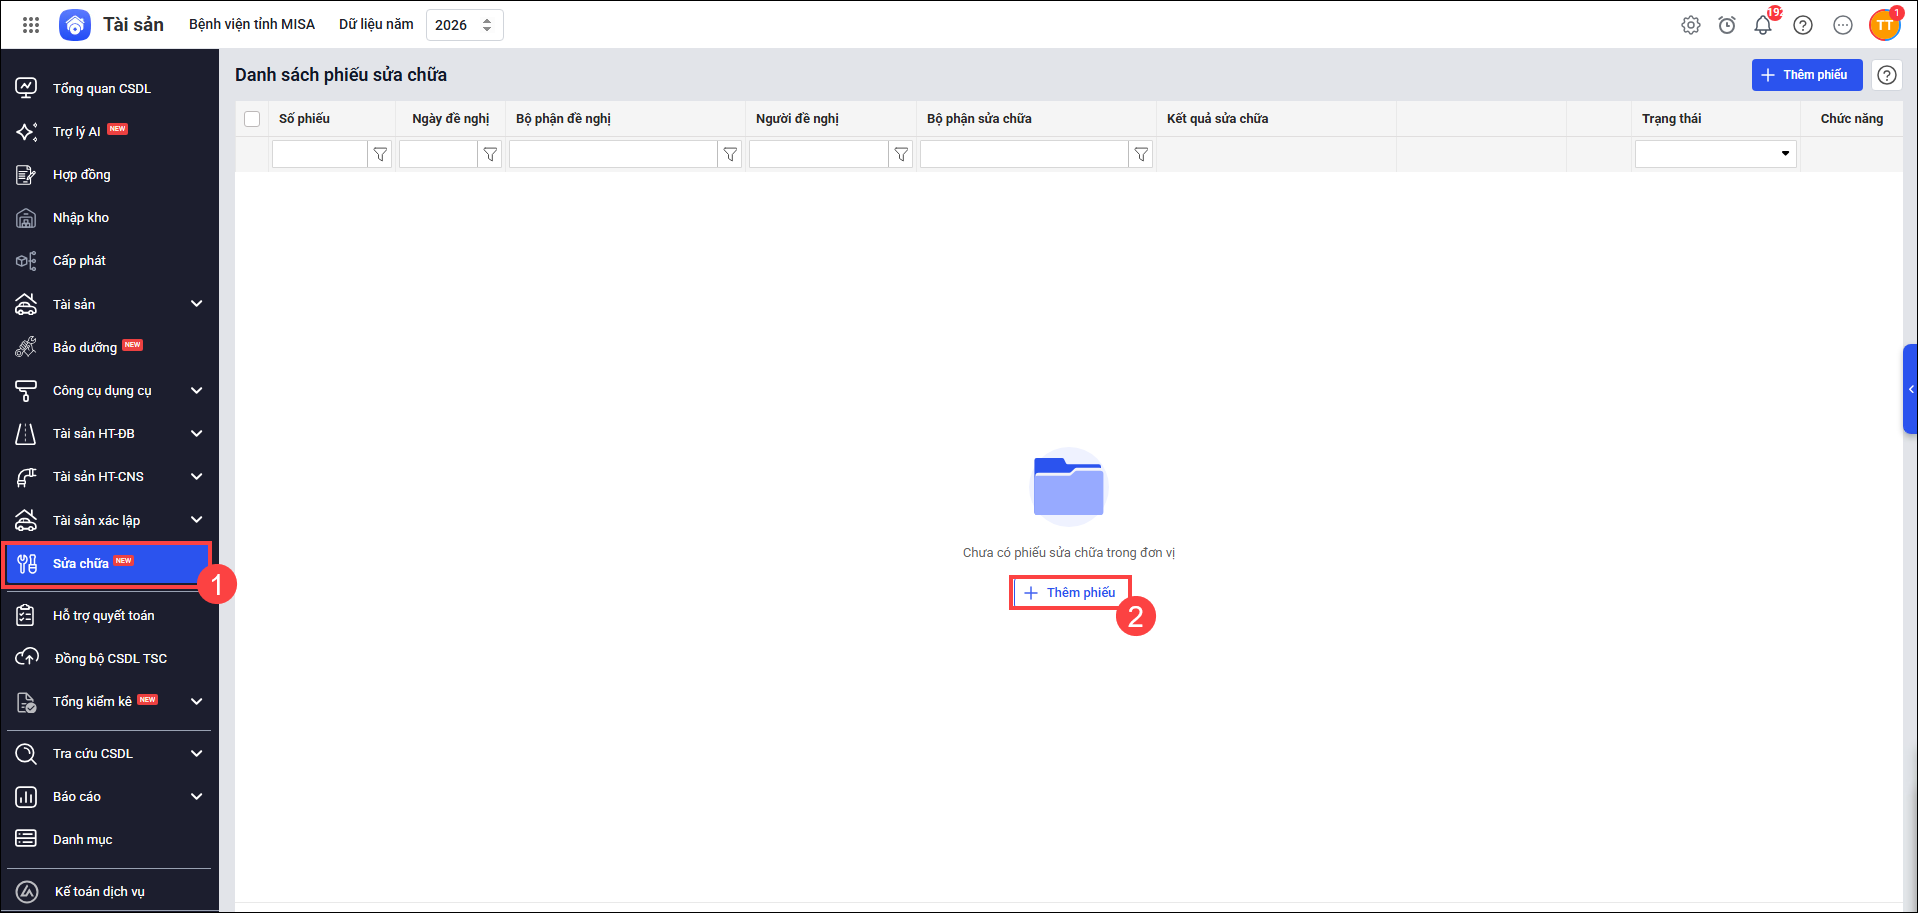The height and width of the screenshot is (913, 1918).
Task: Open Tổng quan CSDL menu item
Action: point(102,88)
